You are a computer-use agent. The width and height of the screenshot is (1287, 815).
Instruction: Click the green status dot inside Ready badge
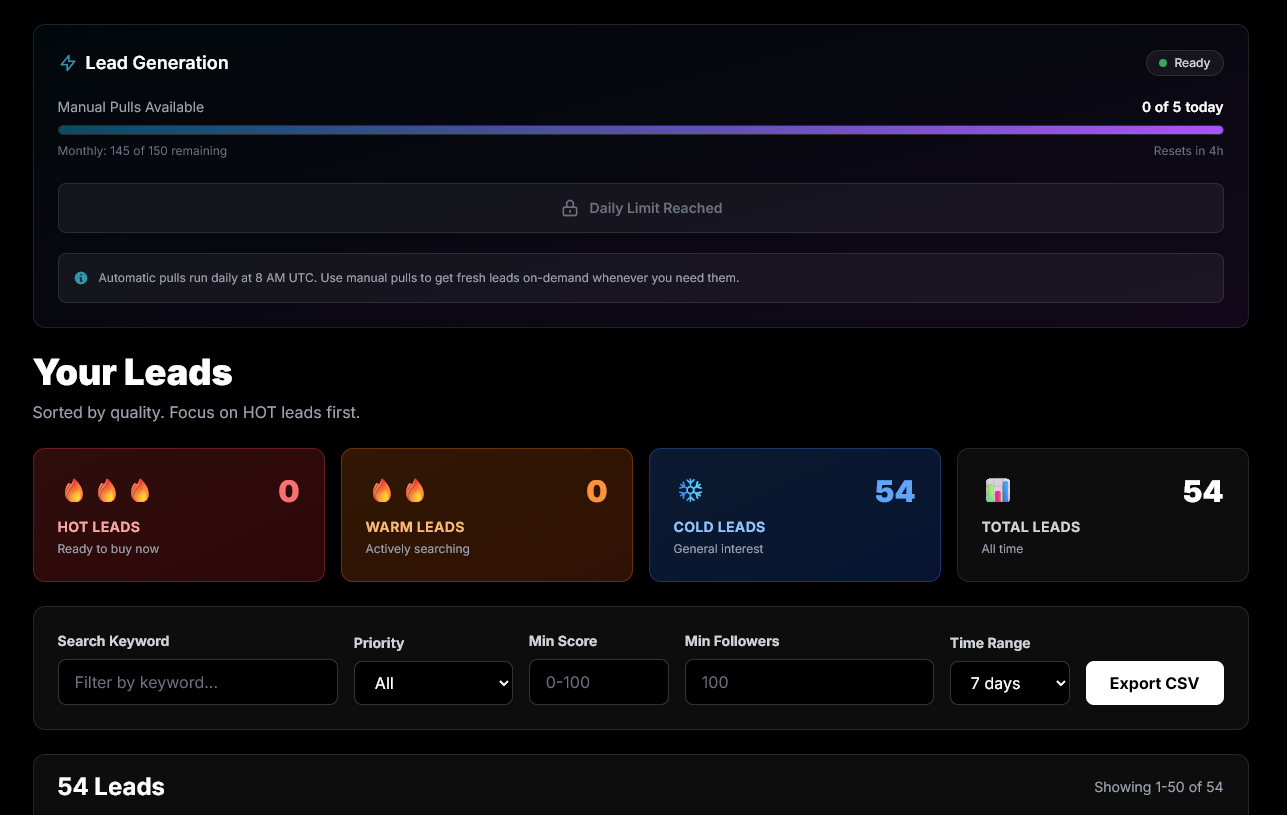tap(1163, 62)
